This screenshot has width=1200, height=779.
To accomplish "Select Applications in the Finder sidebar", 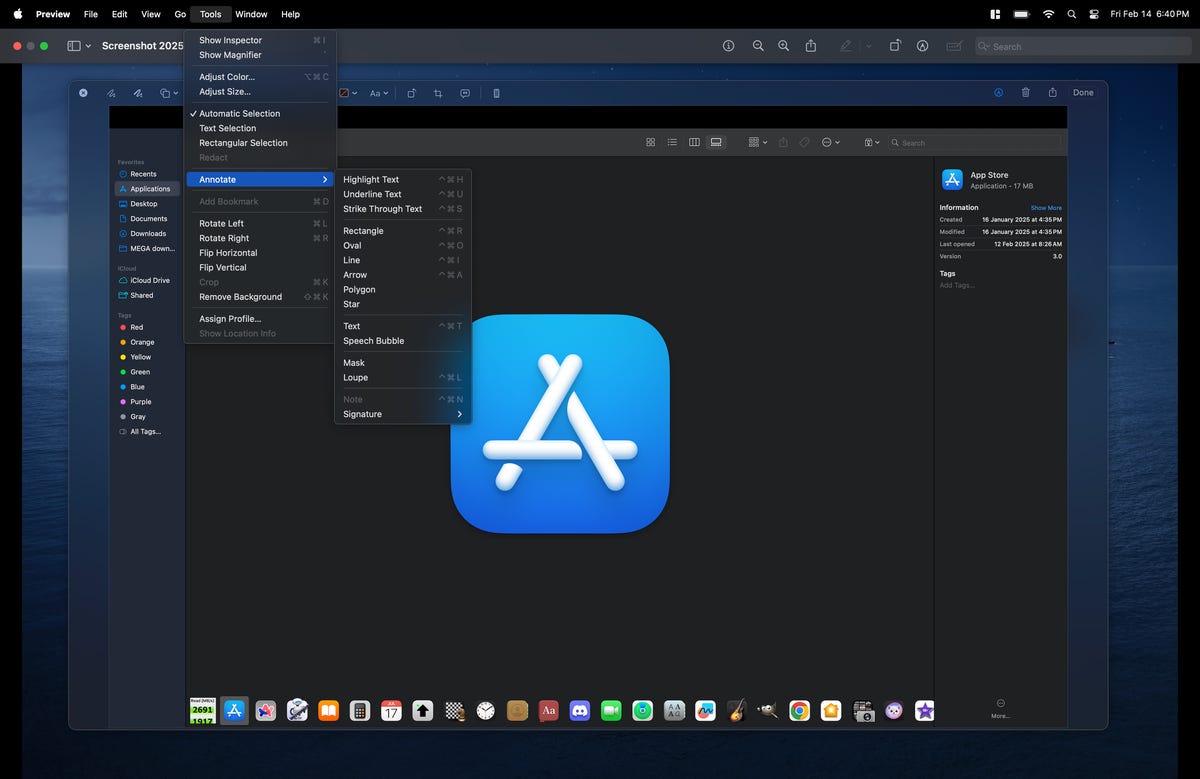I will point(148,189).
